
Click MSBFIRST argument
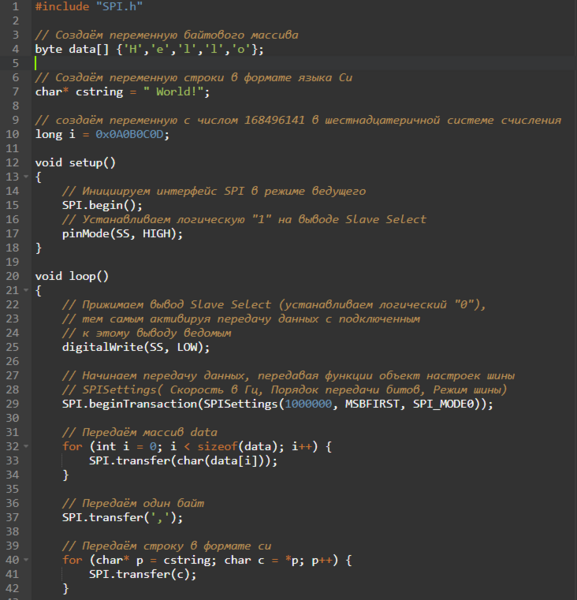click(x=372, y=404)
